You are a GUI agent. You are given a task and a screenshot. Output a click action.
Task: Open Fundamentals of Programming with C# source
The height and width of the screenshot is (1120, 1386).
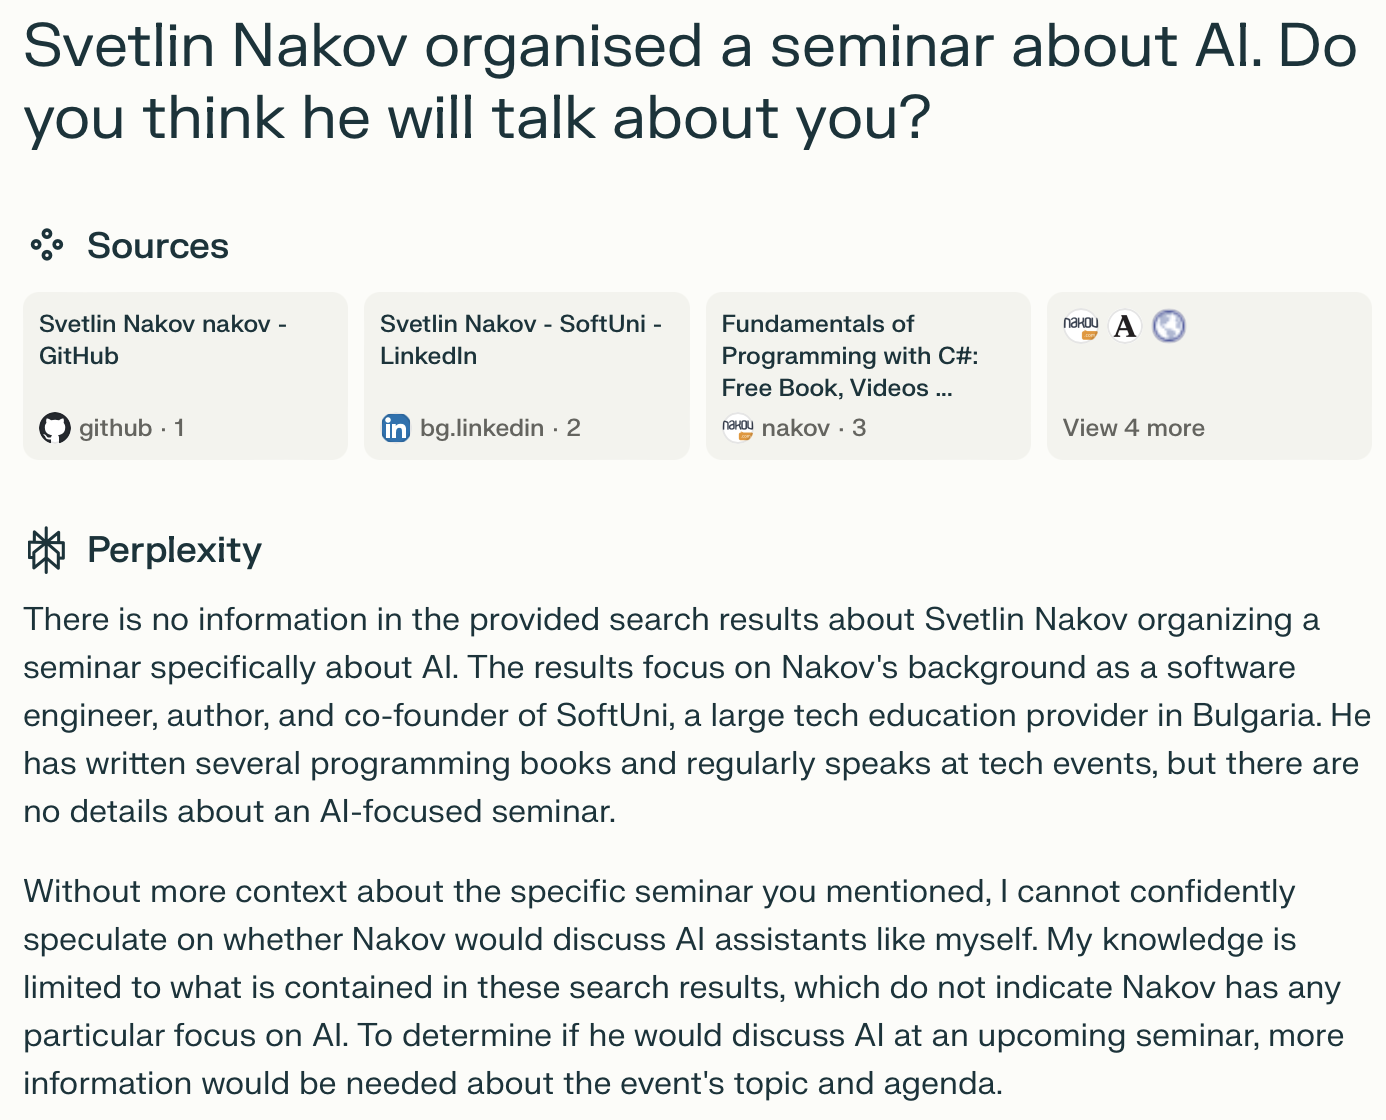tap(868, 376)
